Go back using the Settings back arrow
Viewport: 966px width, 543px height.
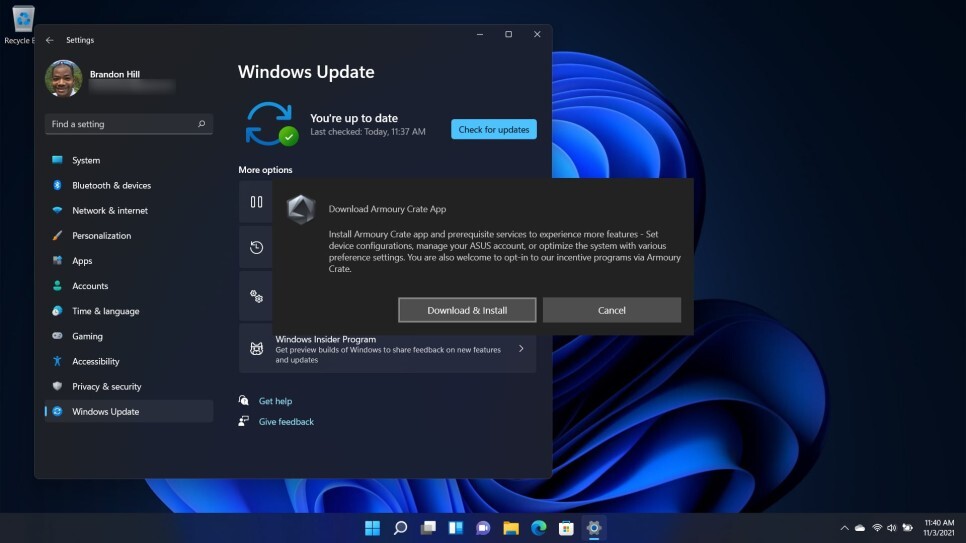(x=50, y=40)
